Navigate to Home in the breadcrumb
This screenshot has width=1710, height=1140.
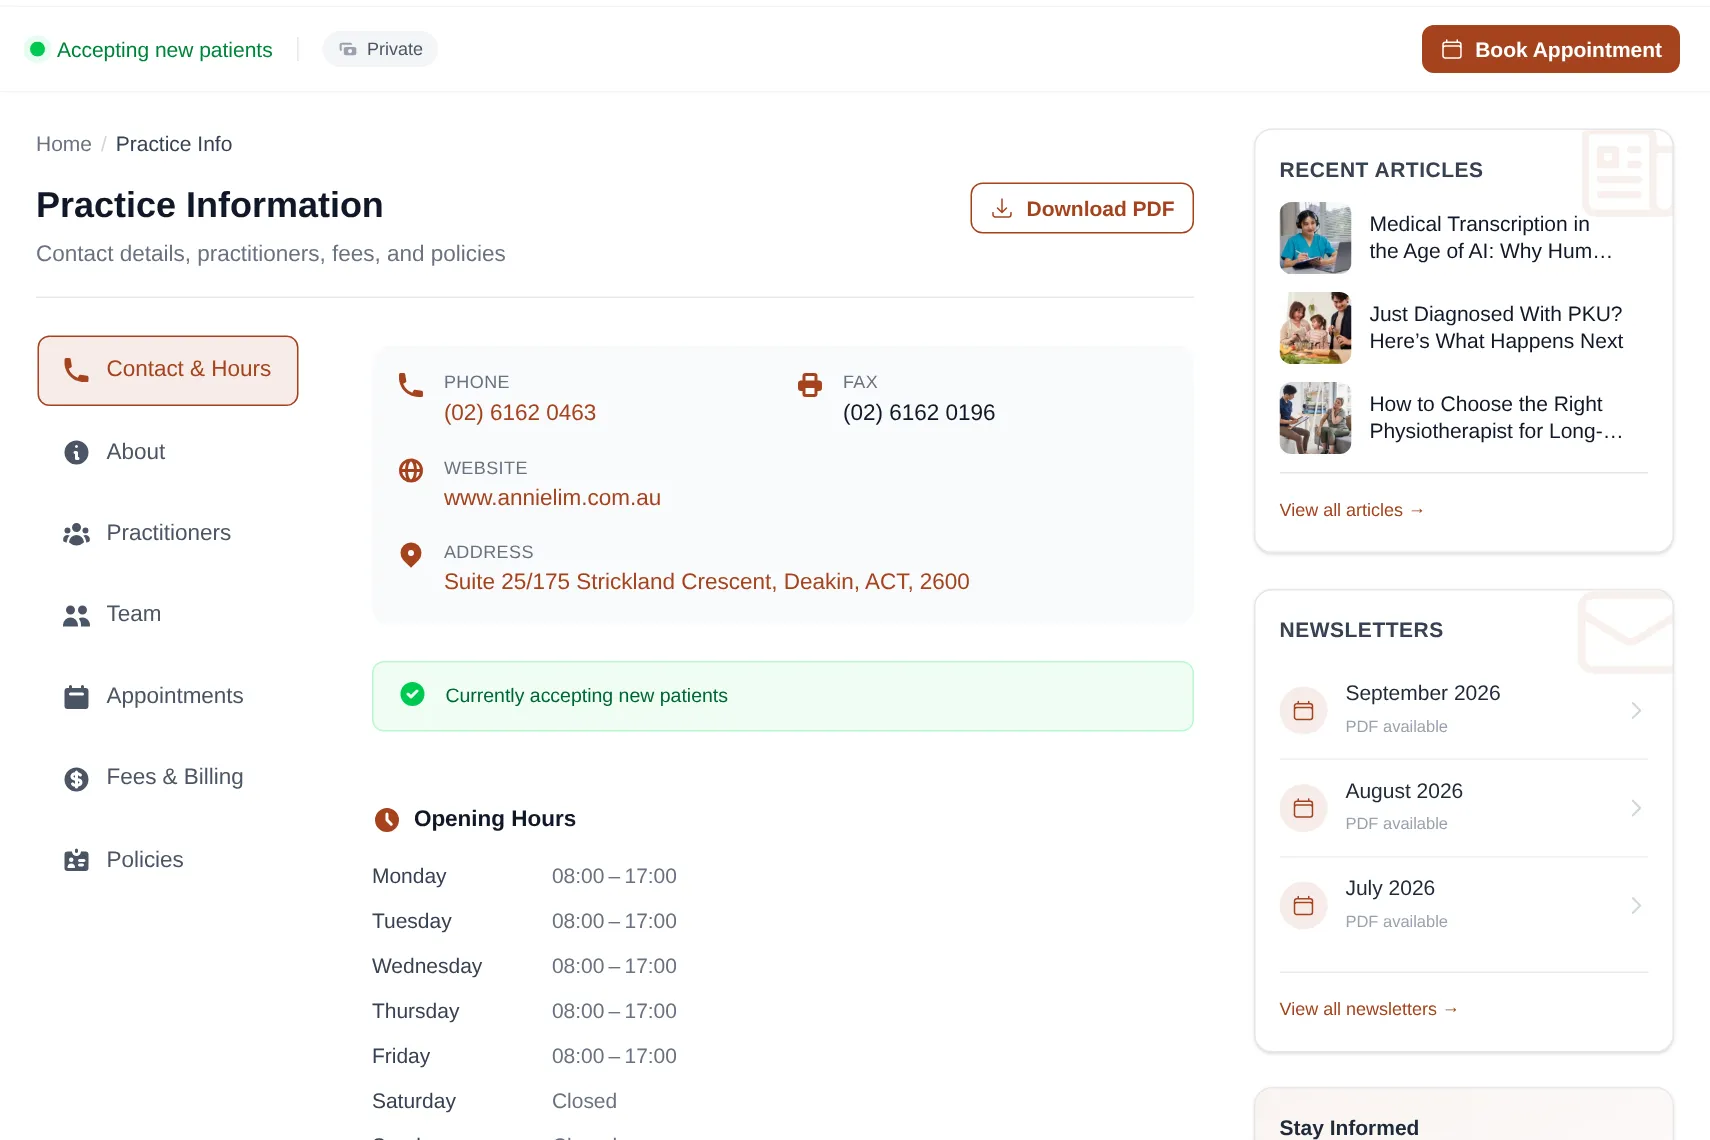[64, 144]
